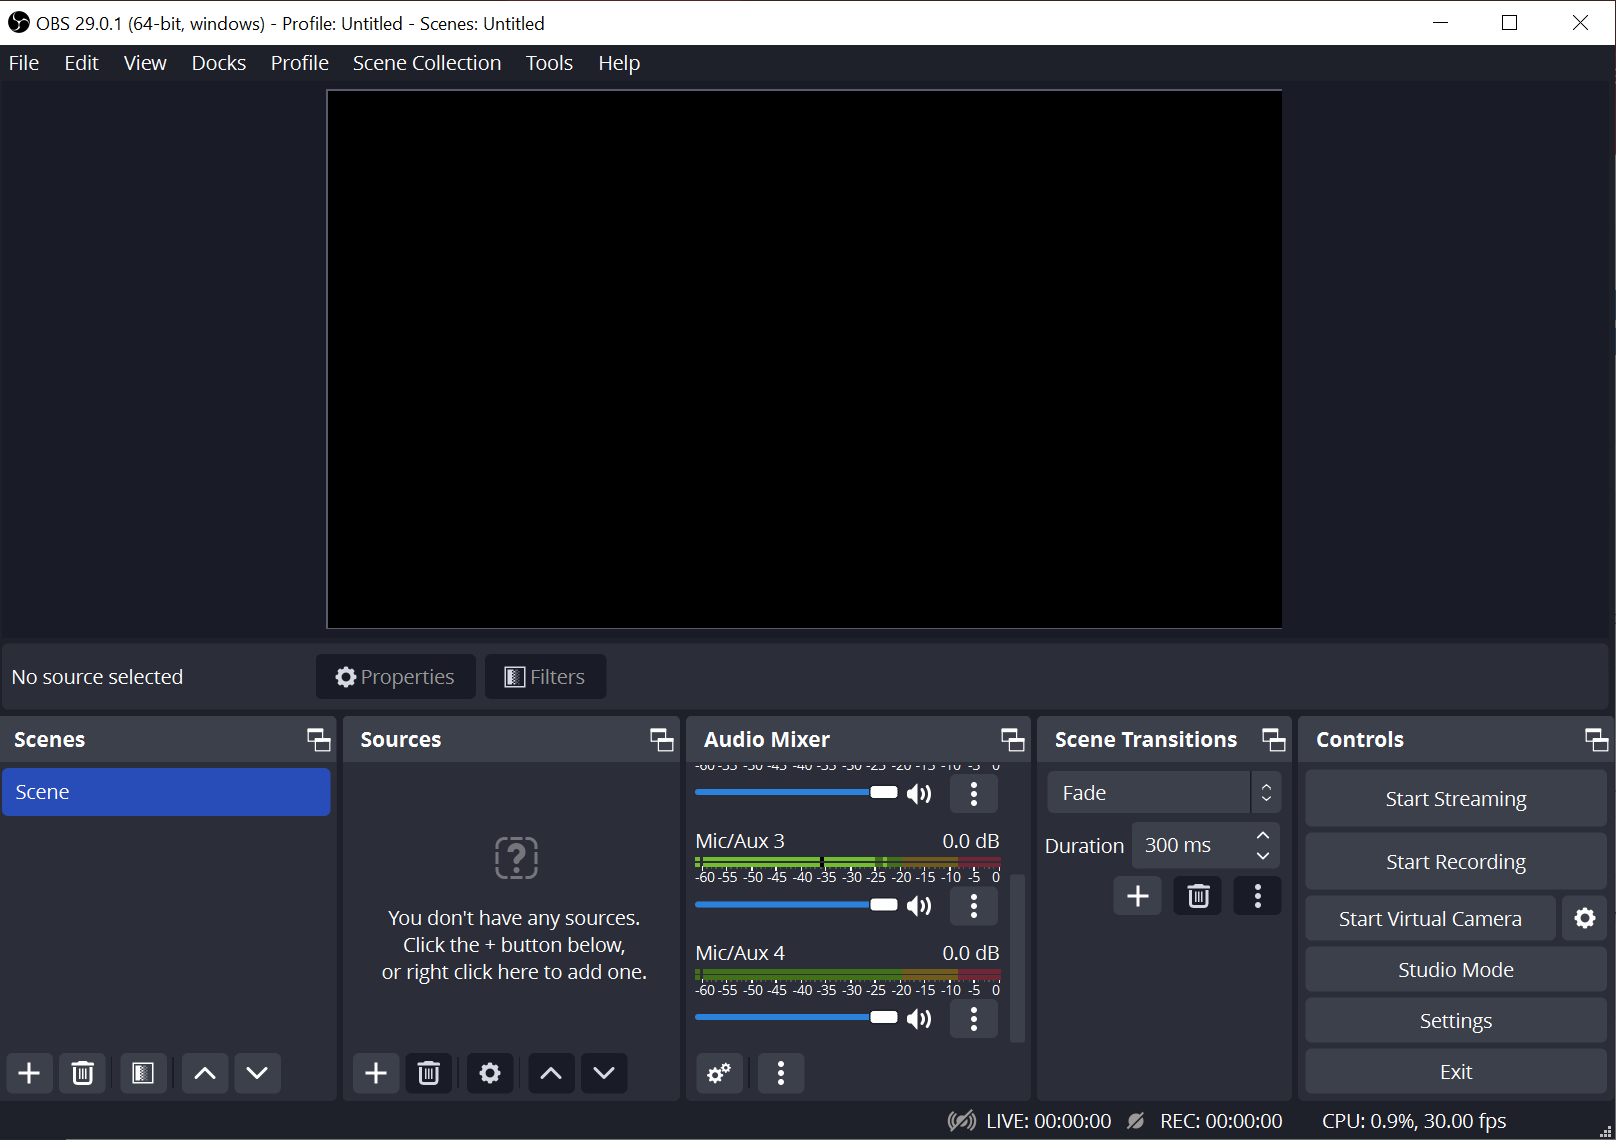Move source up in Sources panel

click(551, 1073)
